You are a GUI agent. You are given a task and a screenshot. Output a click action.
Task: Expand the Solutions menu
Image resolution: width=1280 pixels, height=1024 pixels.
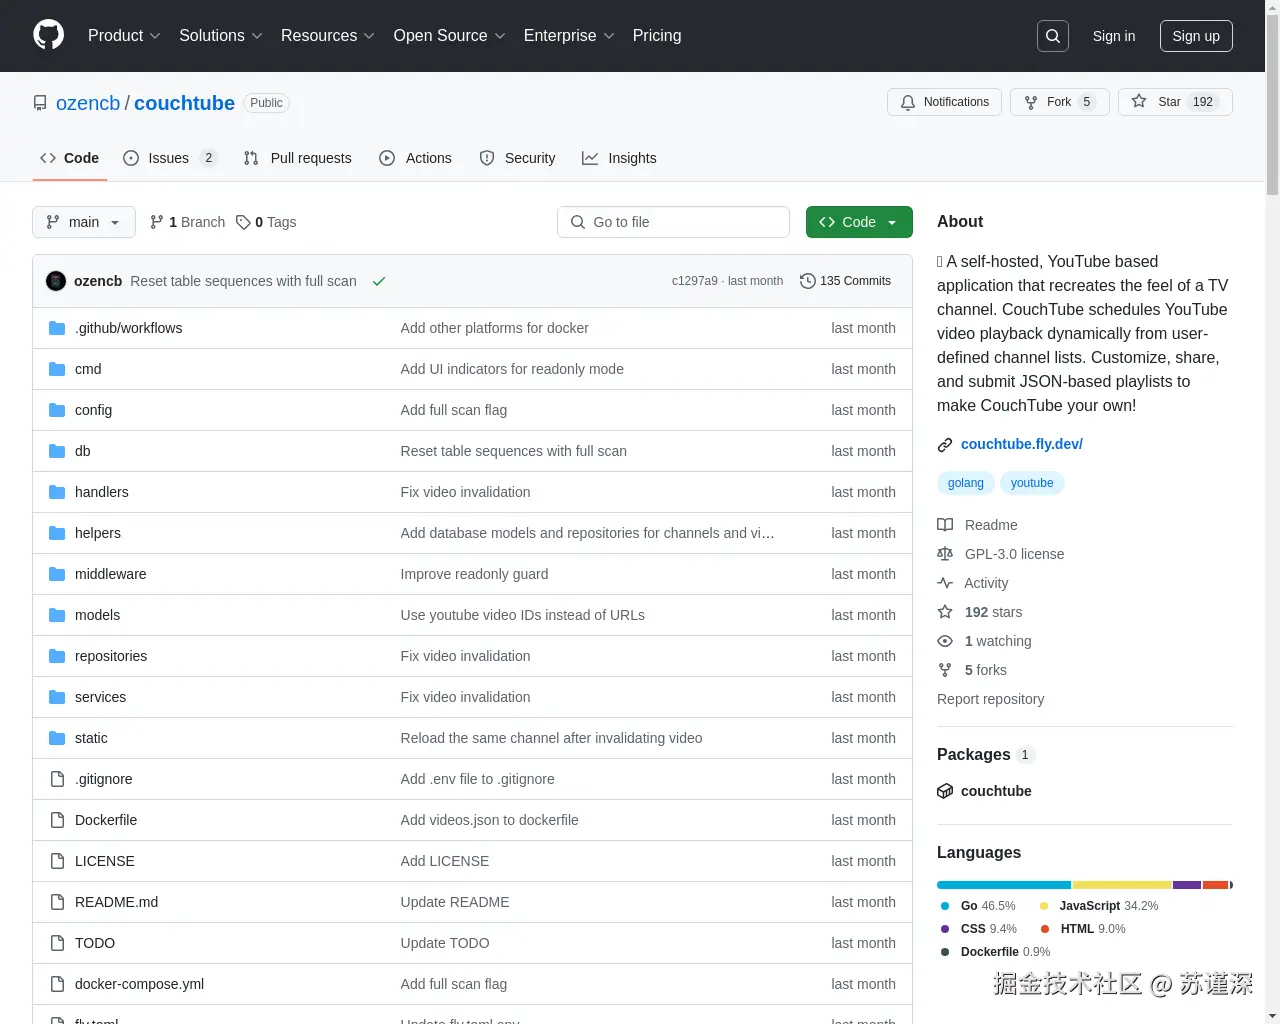[221, 36]
